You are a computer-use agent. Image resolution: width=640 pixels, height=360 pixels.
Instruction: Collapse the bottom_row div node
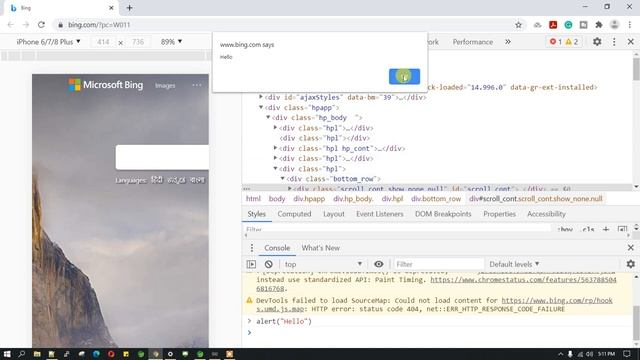pos(282,178)
